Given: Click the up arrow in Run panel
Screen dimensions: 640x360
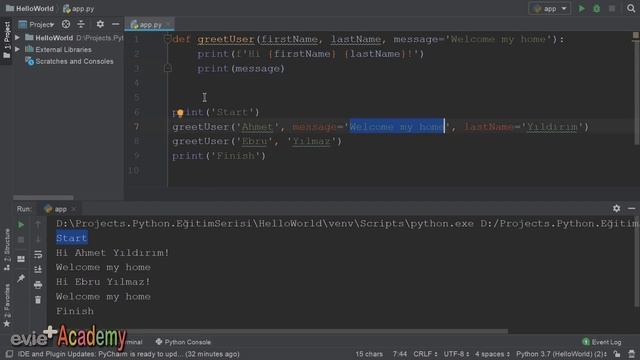Looking at the screenshot, I should [x=38, y=224].
